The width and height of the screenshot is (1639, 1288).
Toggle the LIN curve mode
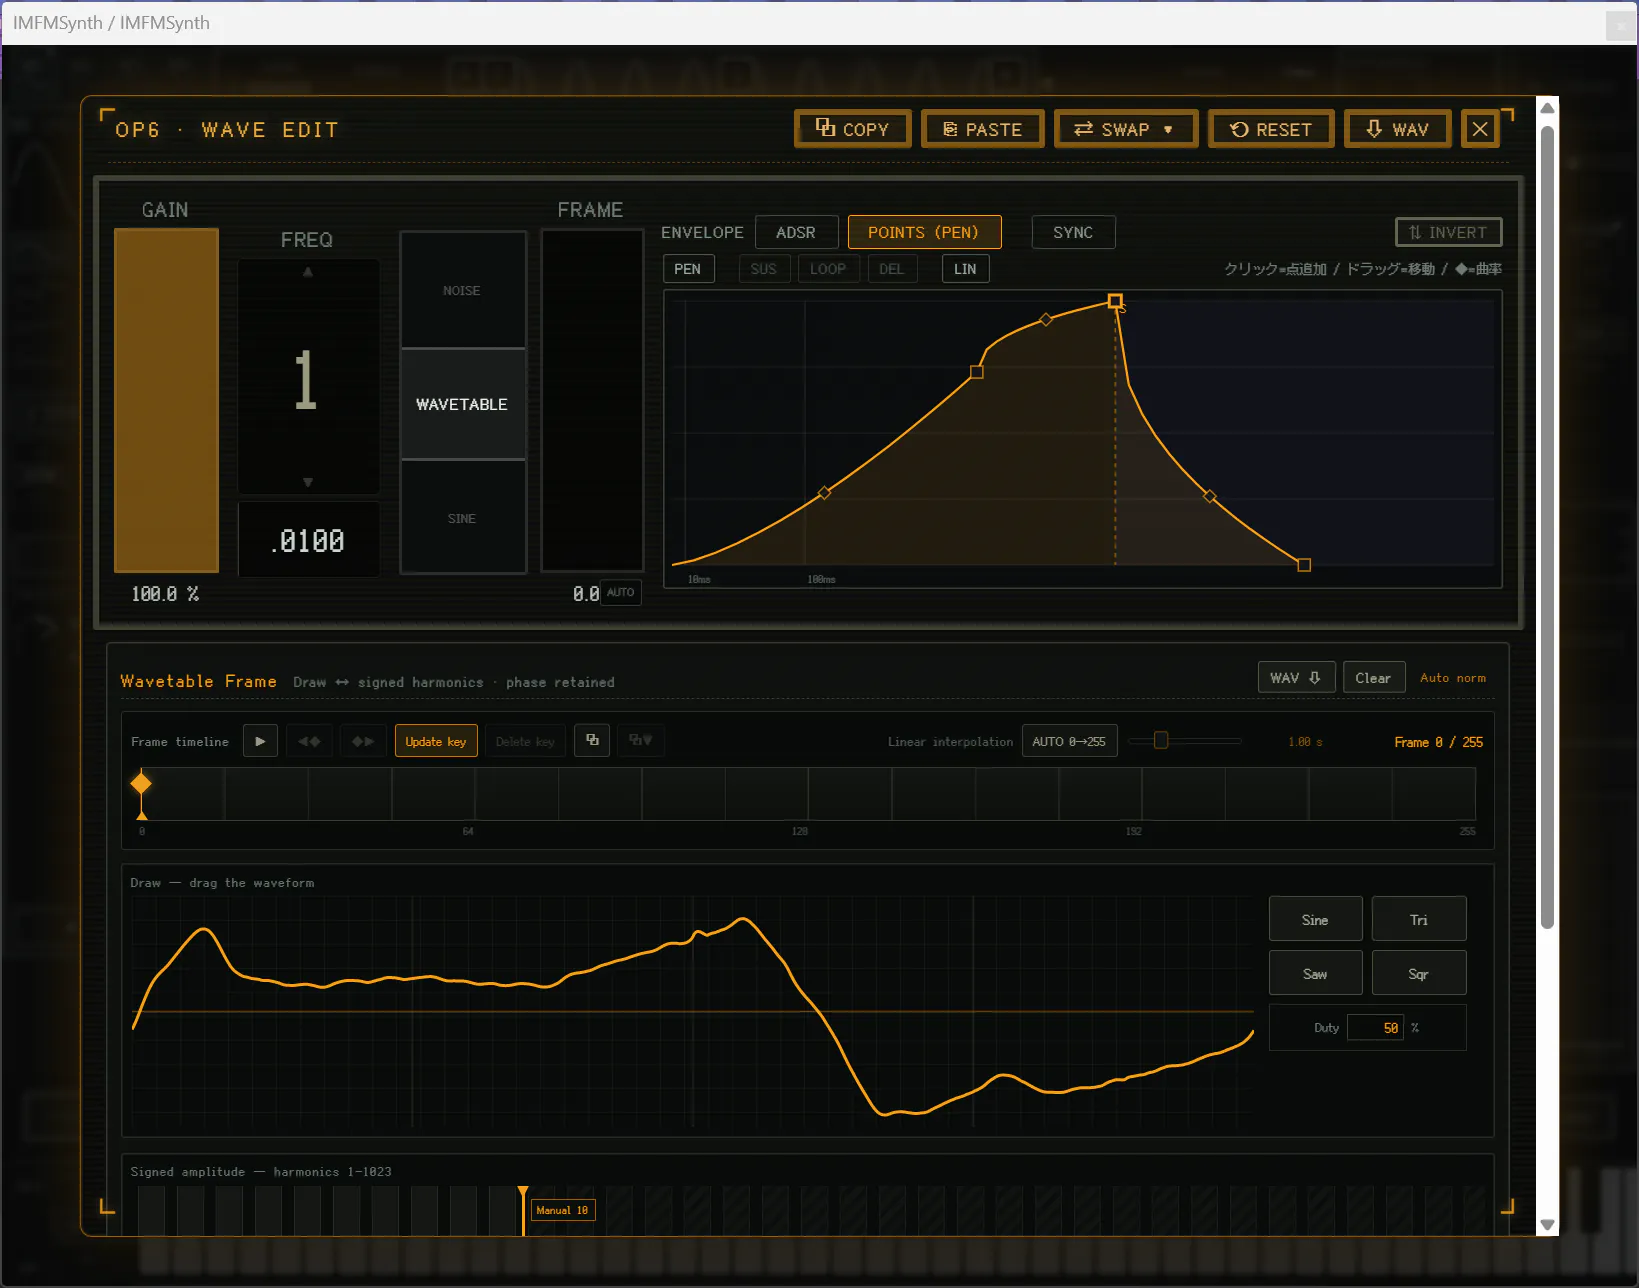pyautogui.click(x=965, y=269)
